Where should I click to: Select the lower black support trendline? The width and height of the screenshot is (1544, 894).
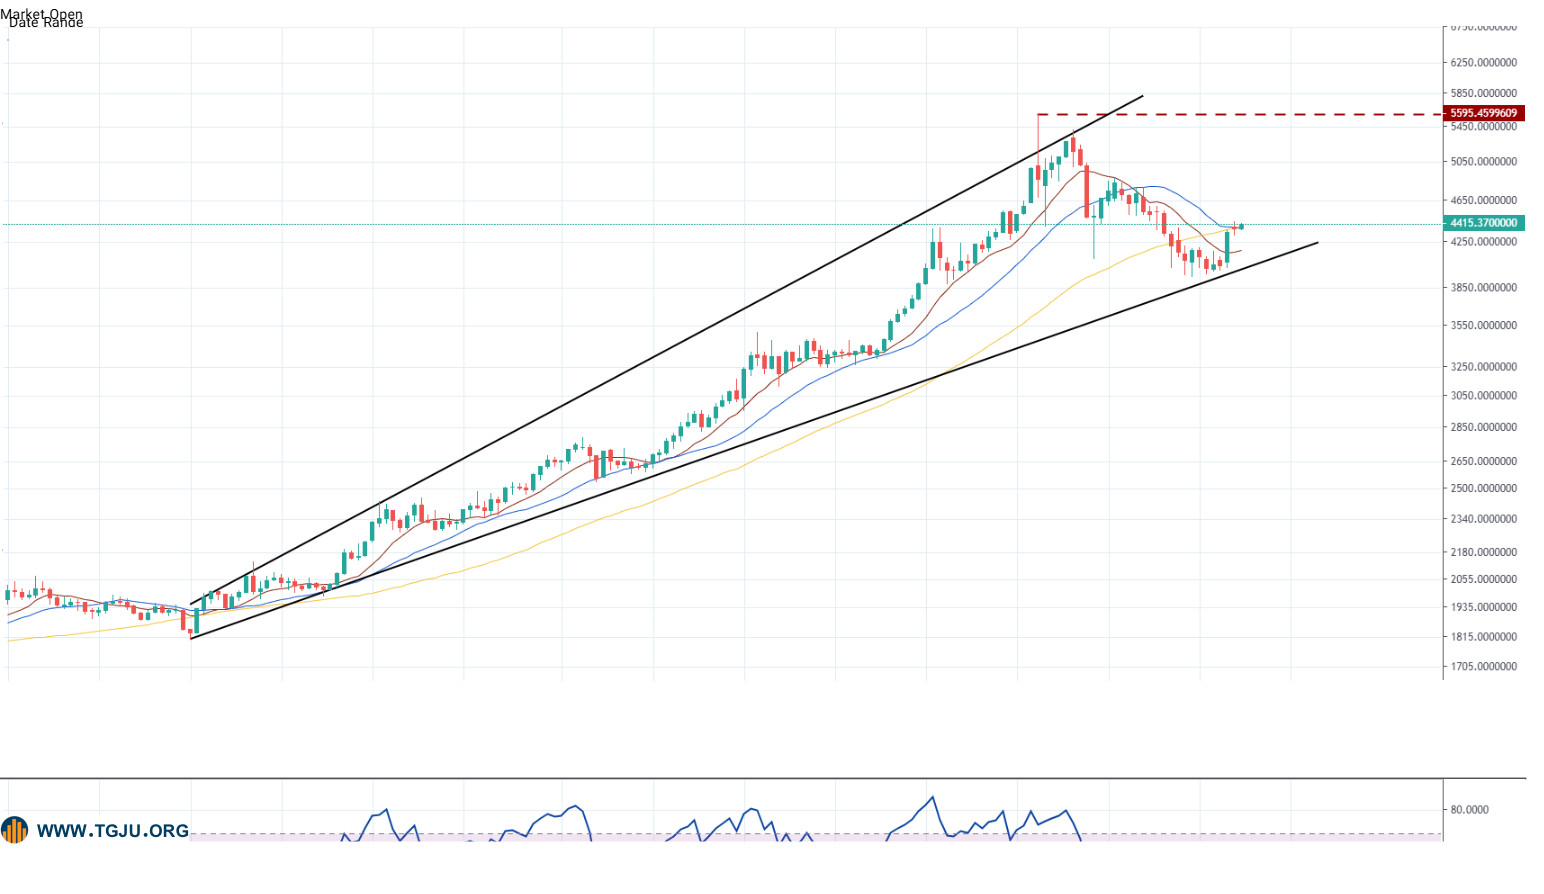[754, 440]
